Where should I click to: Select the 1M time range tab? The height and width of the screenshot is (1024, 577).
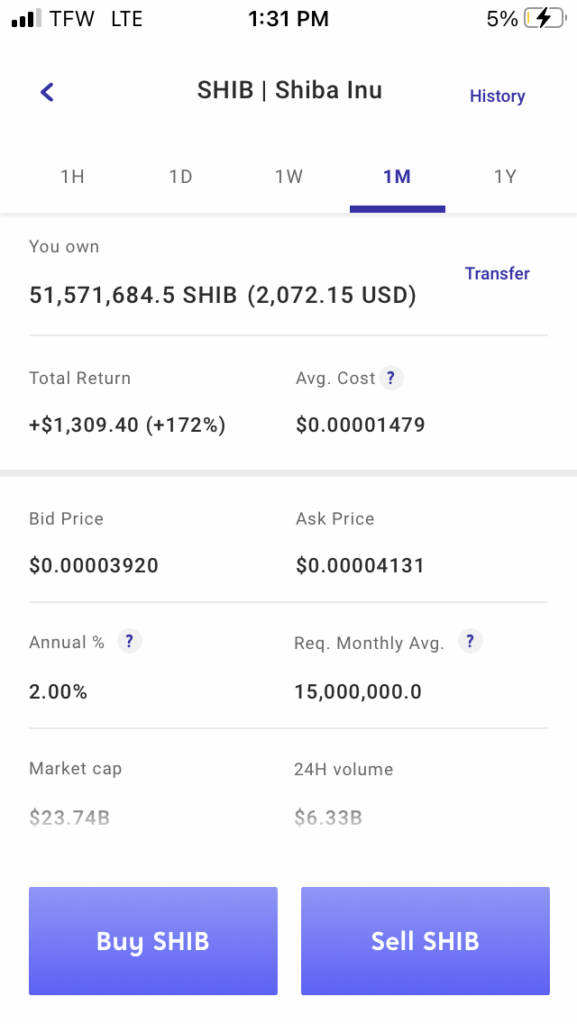point(397,177)
